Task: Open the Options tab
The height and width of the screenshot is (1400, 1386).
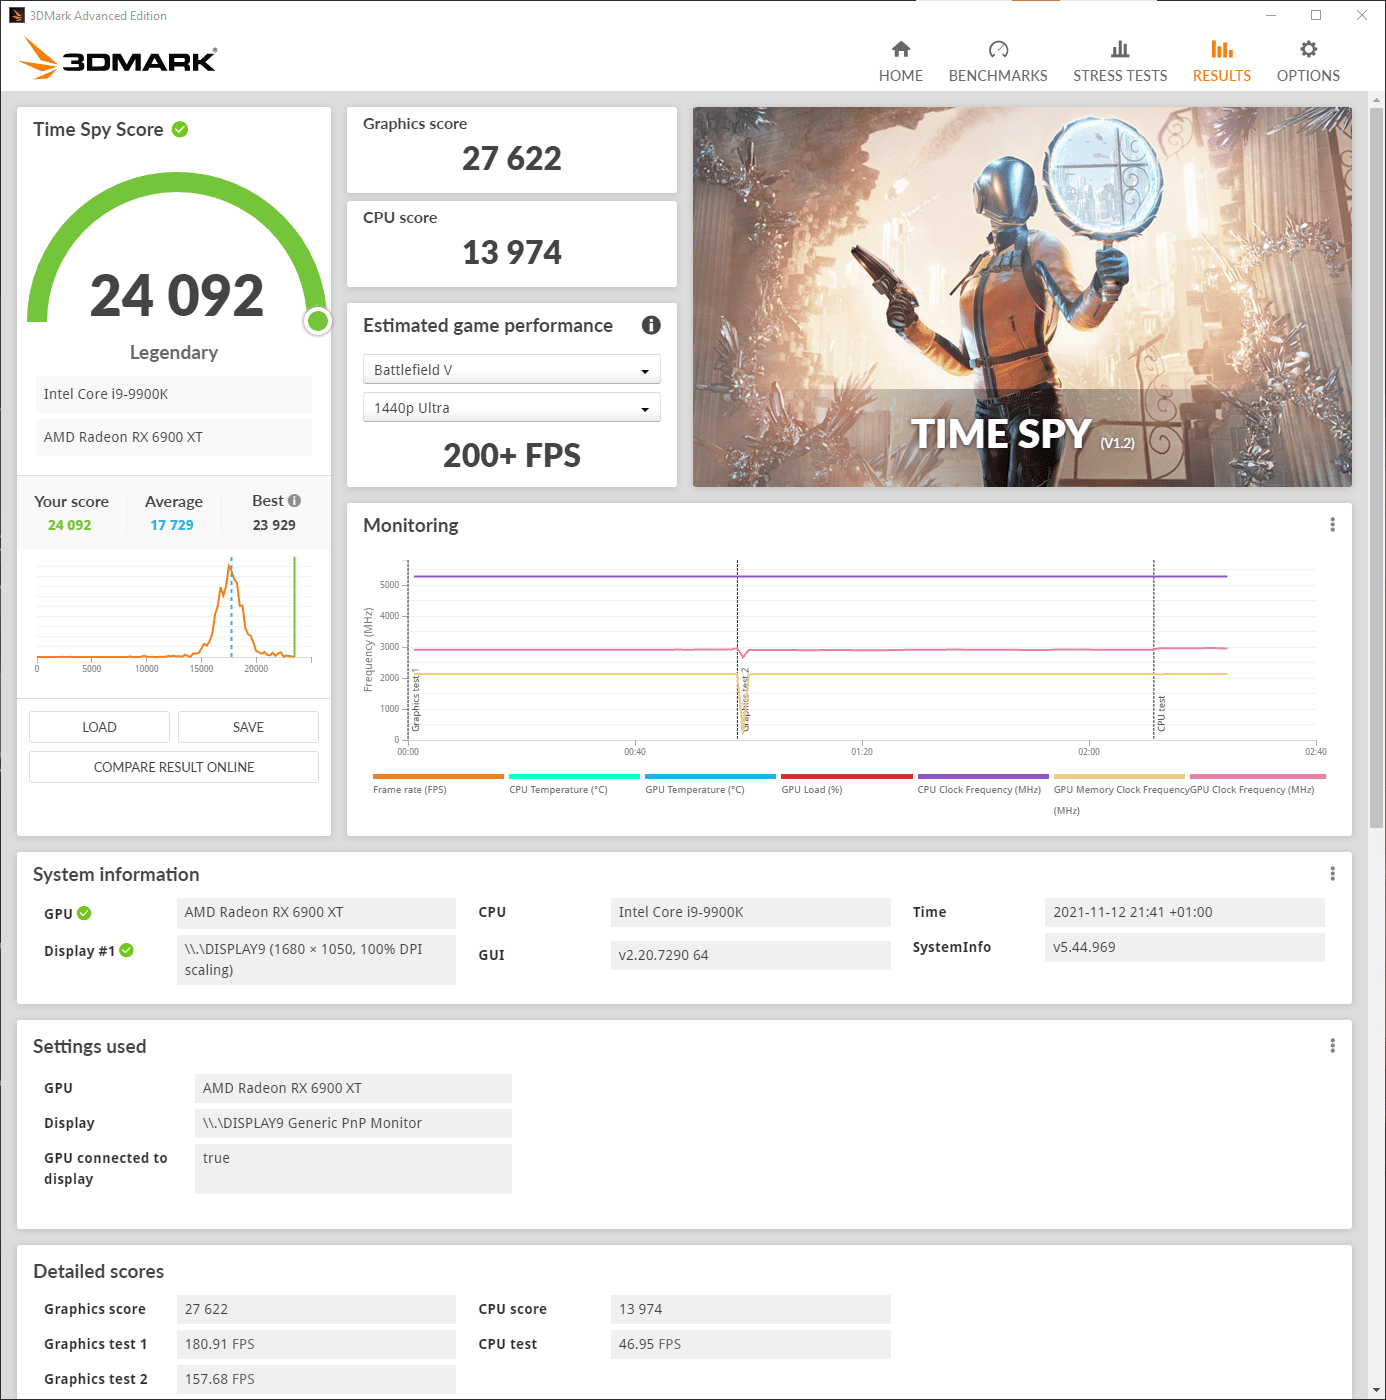Action: point(1308,62)
